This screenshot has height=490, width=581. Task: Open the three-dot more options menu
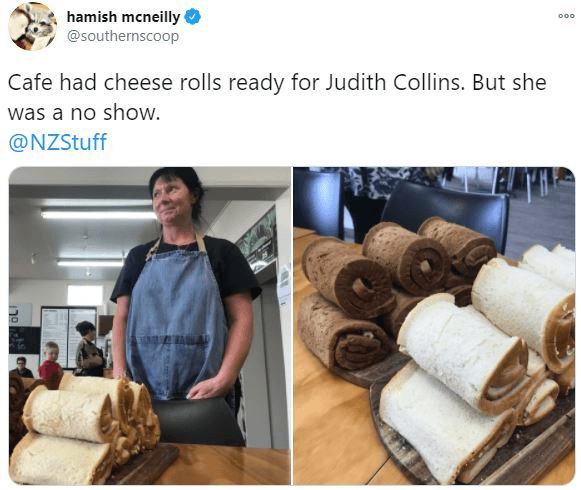[566, 16]
